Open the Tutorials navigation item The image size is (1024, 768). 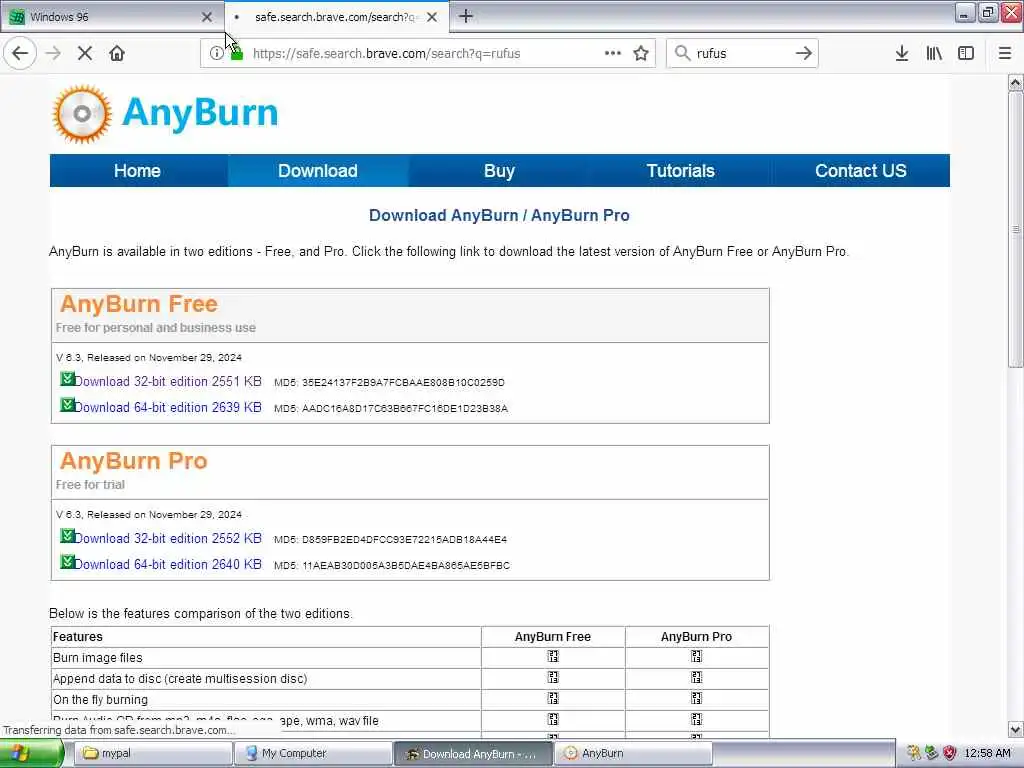point(680,171)
